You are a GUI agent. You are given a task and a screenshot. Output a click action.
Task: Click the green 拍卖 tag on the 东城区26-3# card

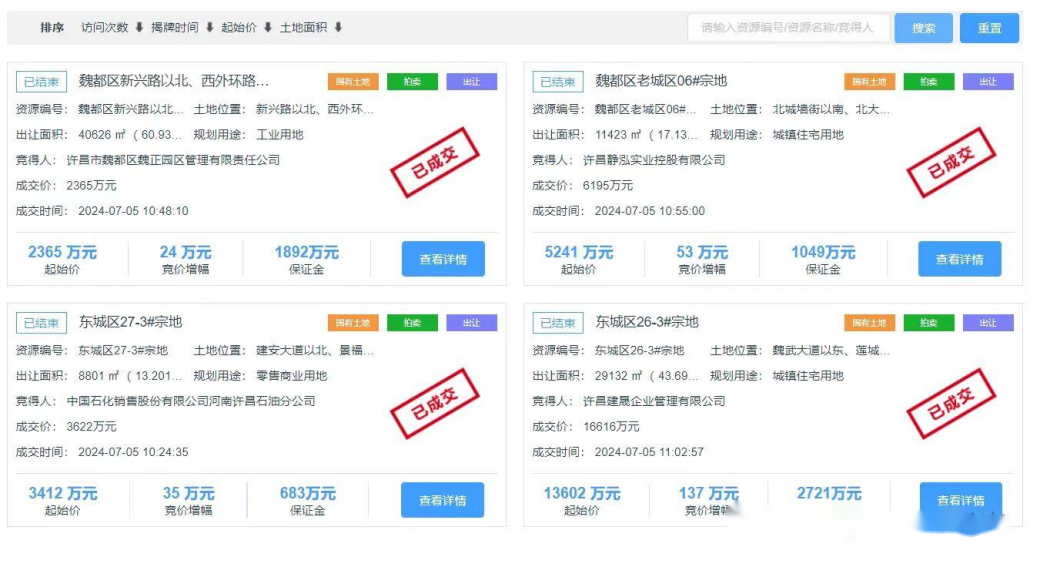coord(929,323)
